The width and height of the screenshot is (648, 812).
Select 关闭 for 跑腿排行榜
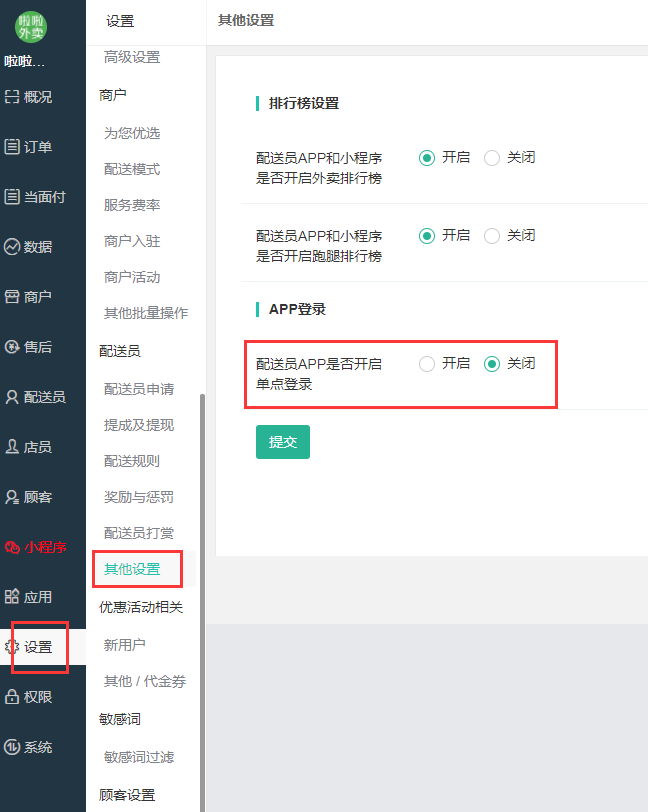492,236
